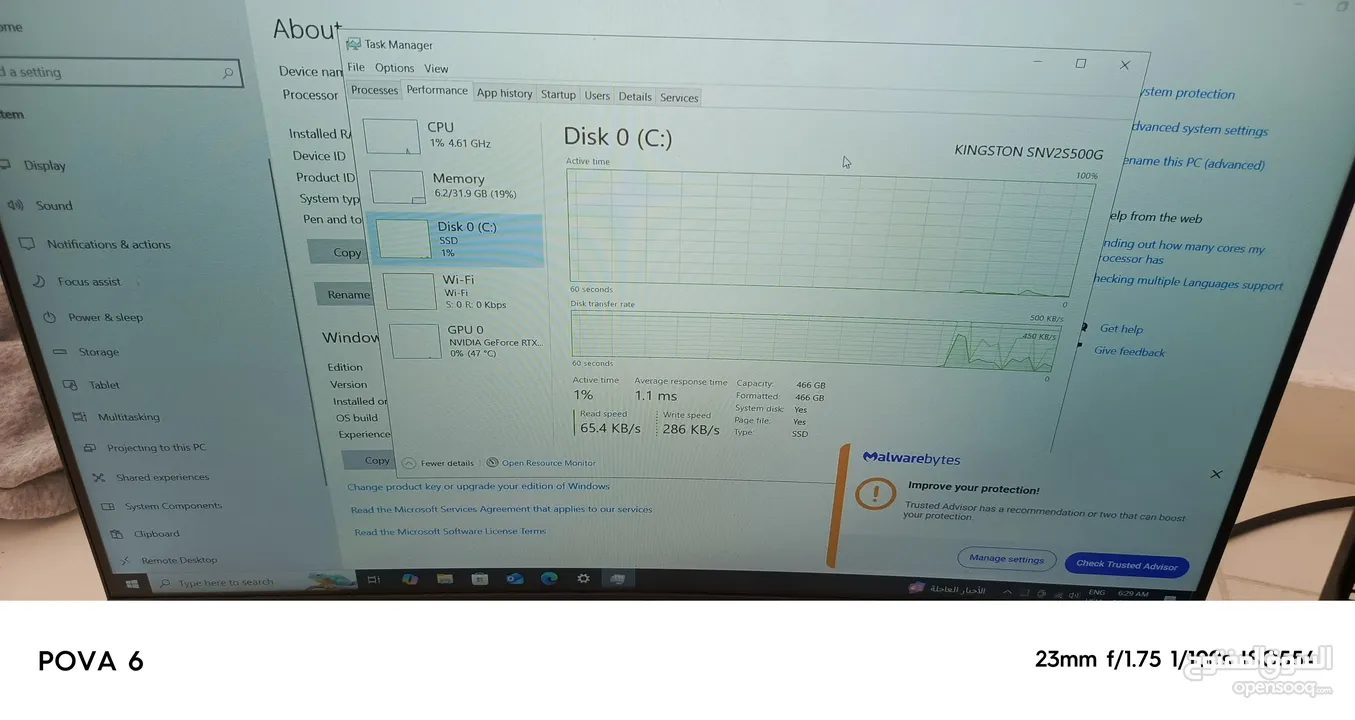1355x720 pixels.
Task: Select the CPU performance item
Action: [451, 135]
